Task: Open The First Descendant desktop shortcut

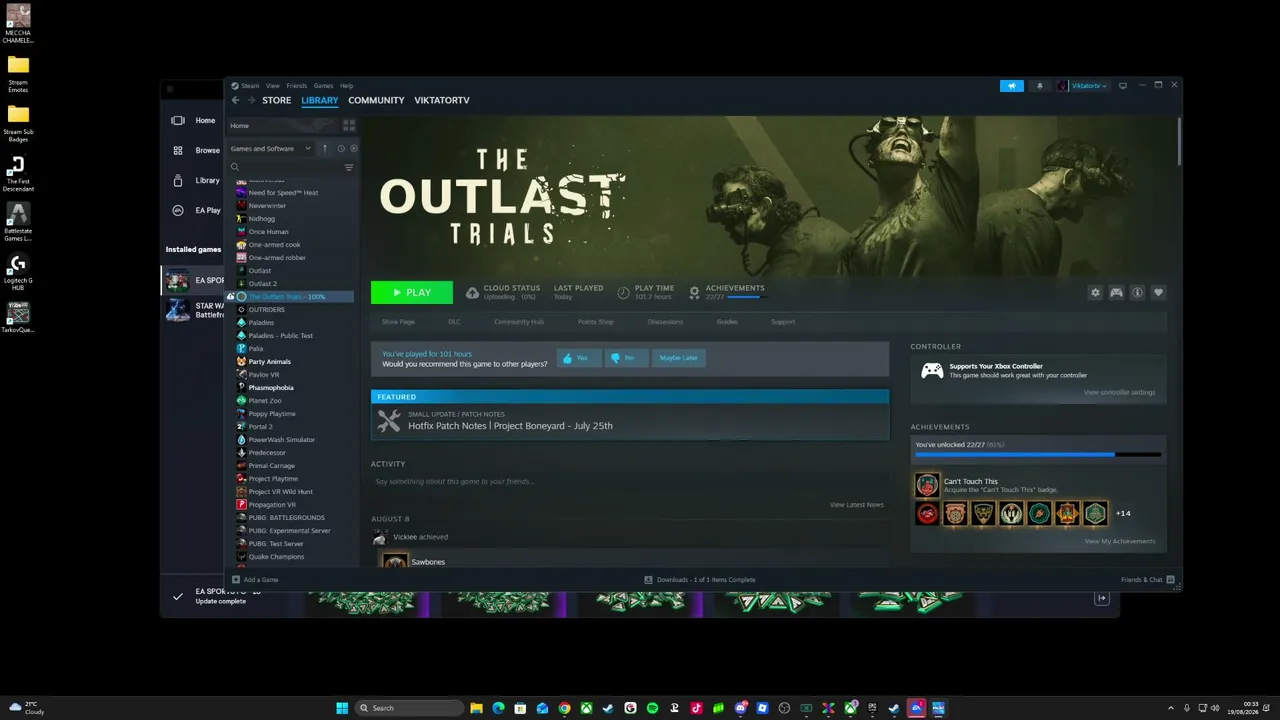Action: tap(18, 173)
